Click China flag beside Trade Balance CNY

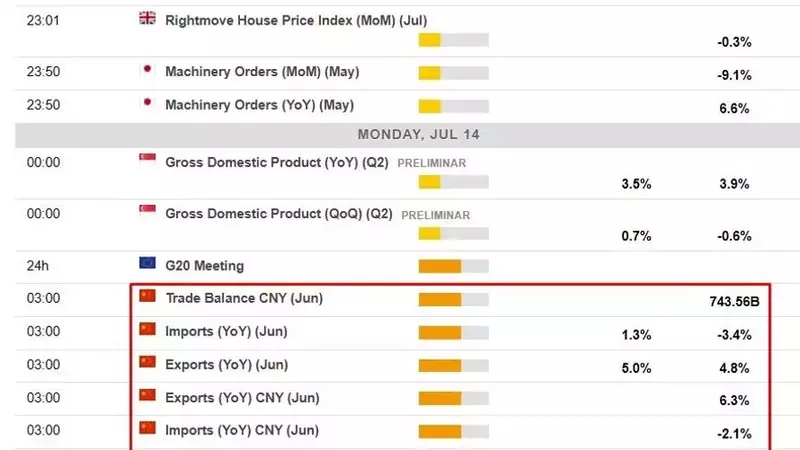tap(147, 295)
